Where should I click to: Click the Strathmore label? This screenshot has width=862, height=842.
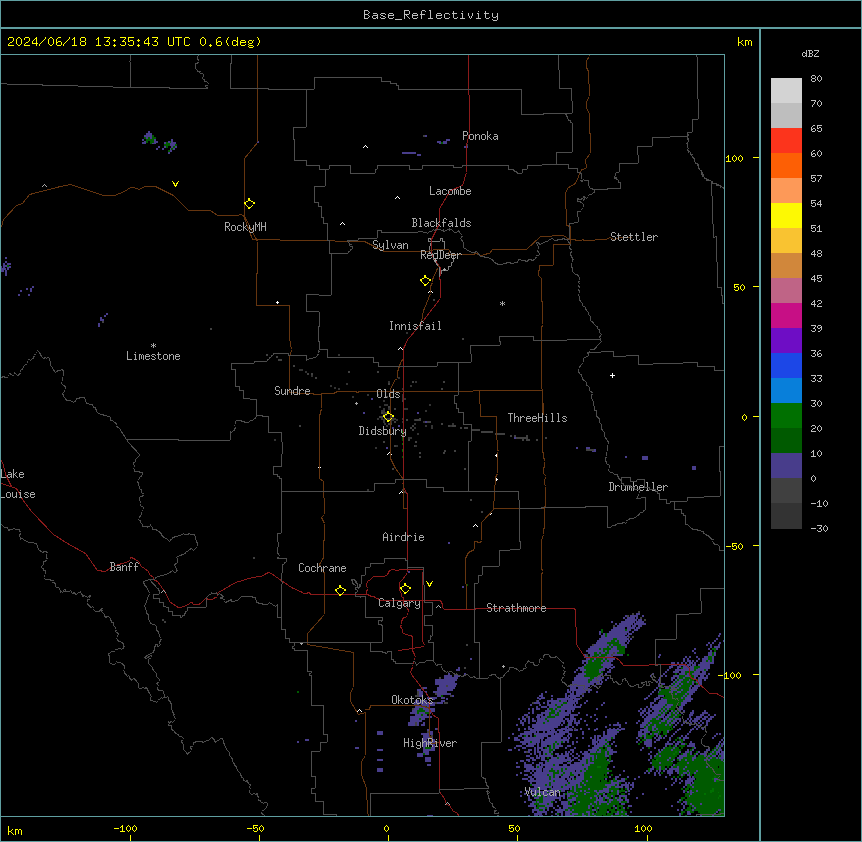(x=516, y=608)
